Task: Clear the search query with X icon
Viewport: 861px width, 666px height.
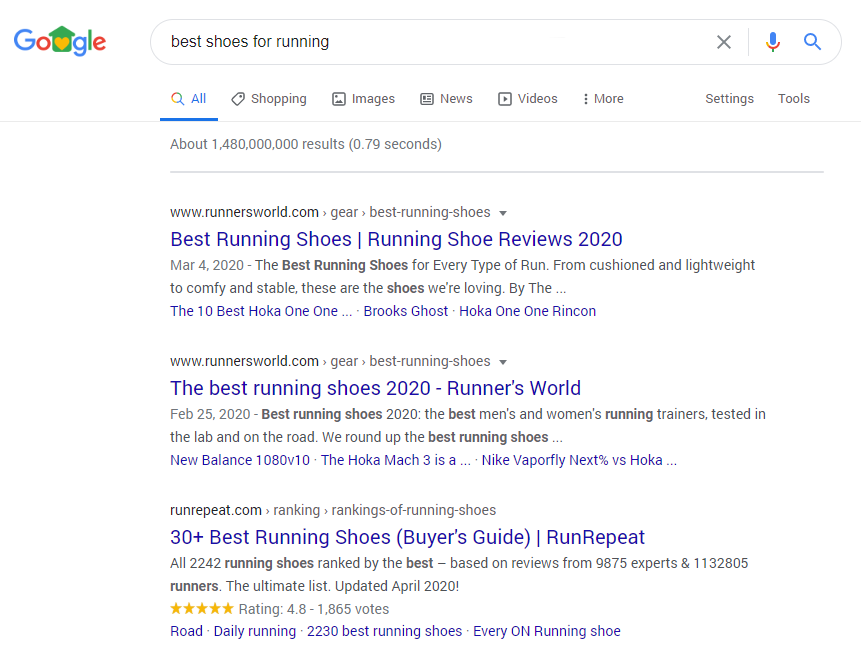Action: (x=724, y=42)
